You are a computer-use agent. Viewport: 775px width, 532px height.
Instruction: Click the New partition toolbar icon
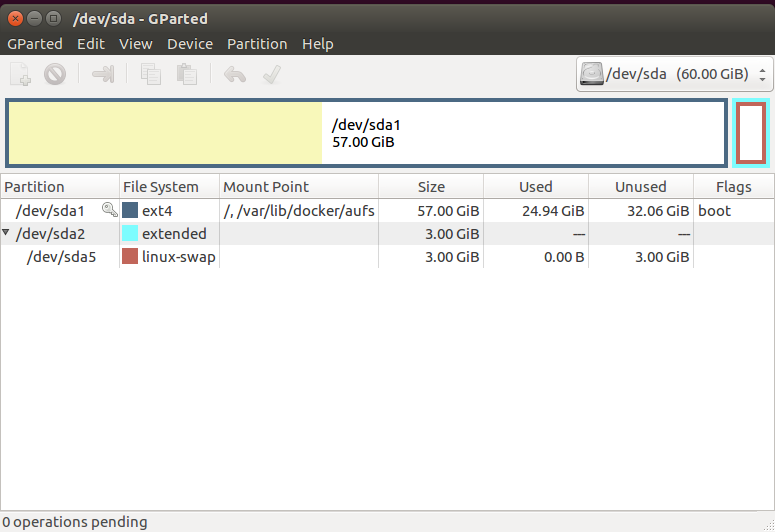pos(20,75)
